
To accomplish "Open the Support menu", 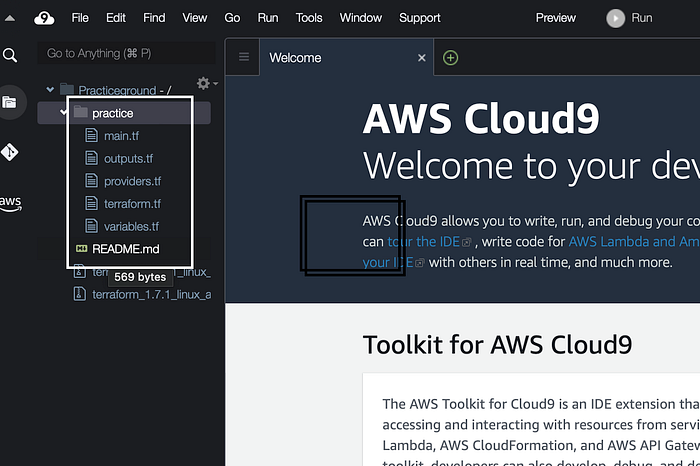I will (420, 18).
